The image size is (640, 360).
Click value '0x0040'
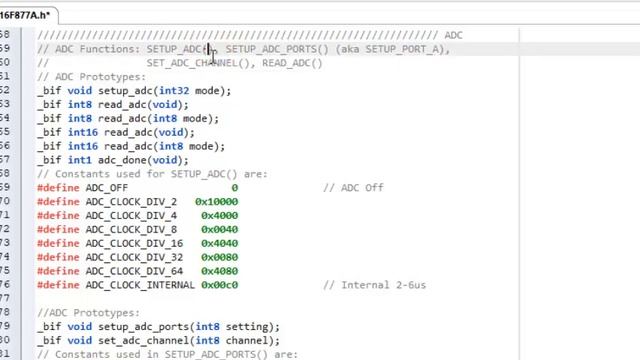[219, 230]
